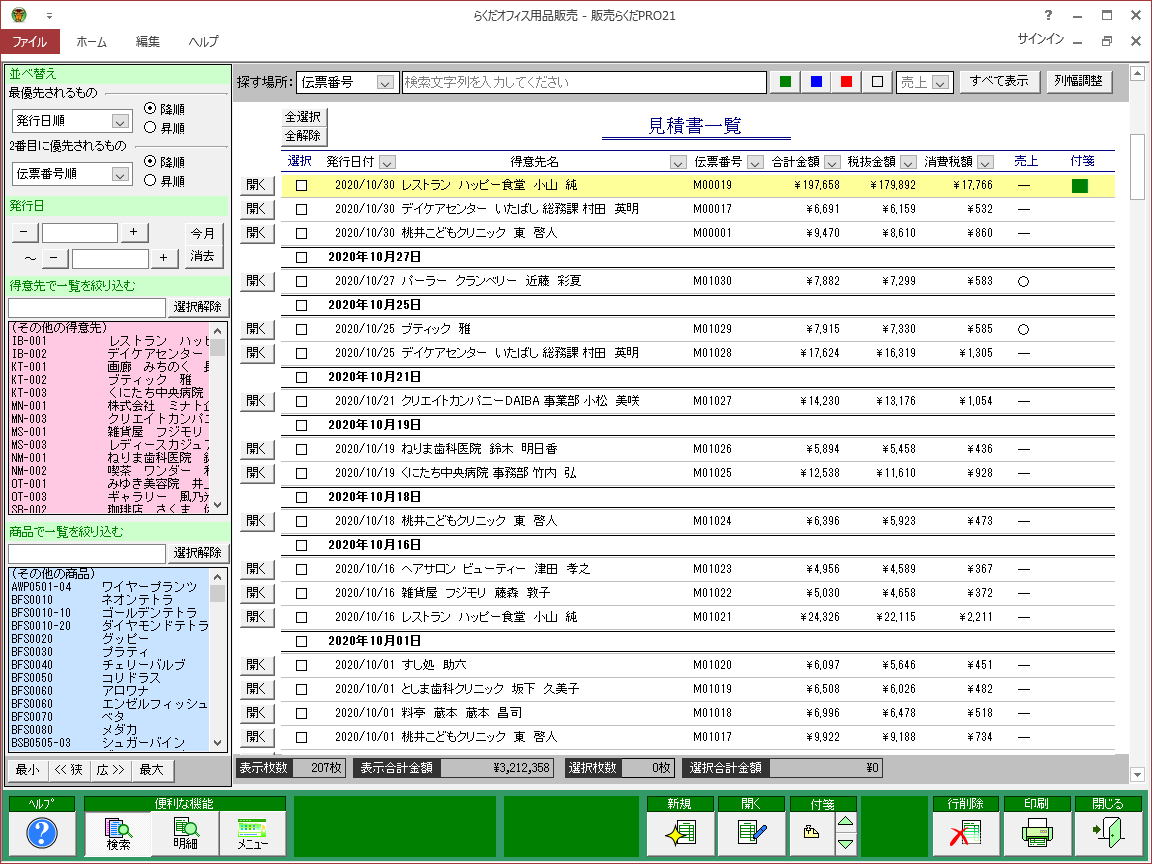Click 選択解除 under customer filter
This screenshot has height=864, width=1152.
[x=198, y=307]
